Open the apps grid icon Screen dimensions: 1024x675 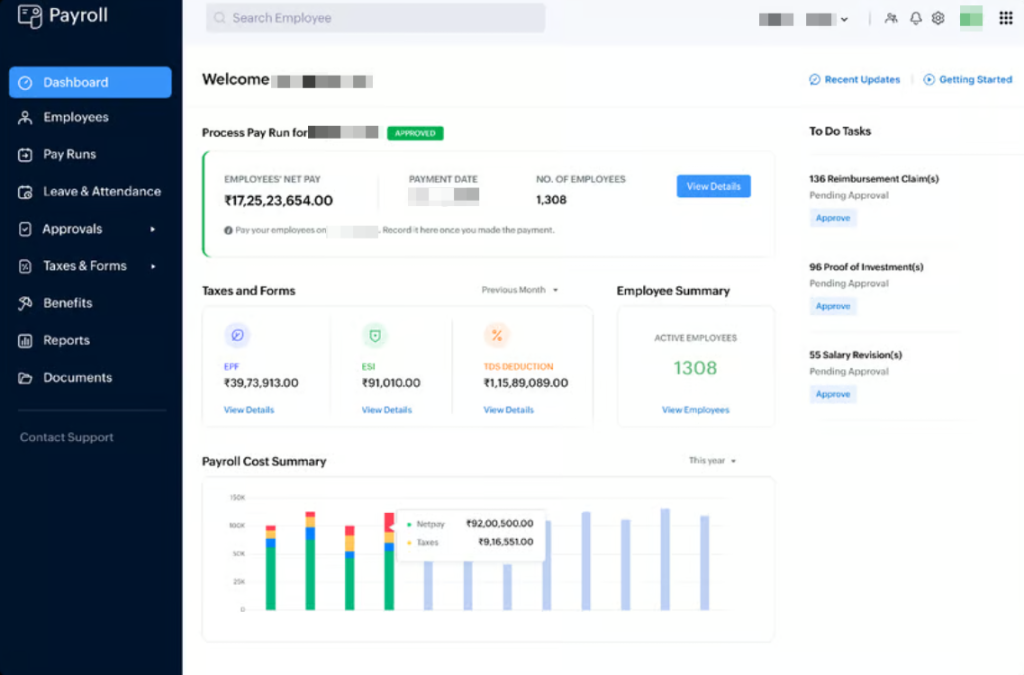[x=1006, y=18]
